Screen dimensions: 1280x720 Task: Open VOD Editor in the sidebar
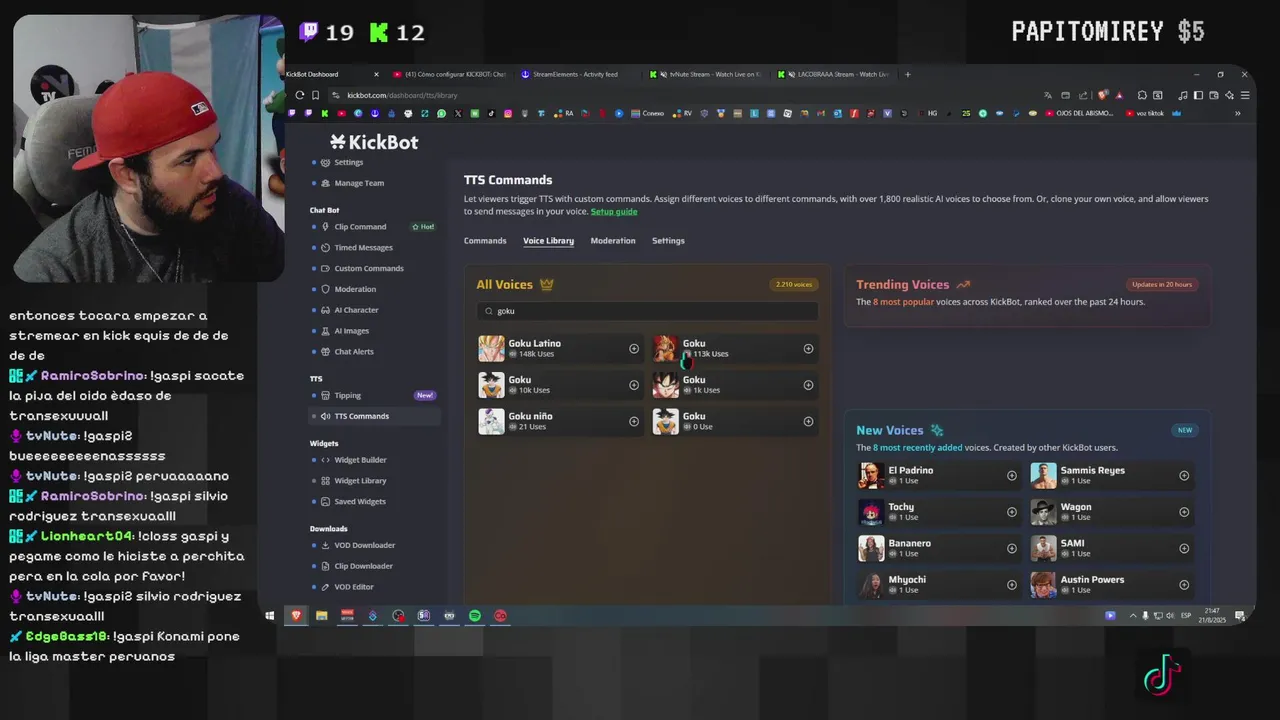coord(354,587)
